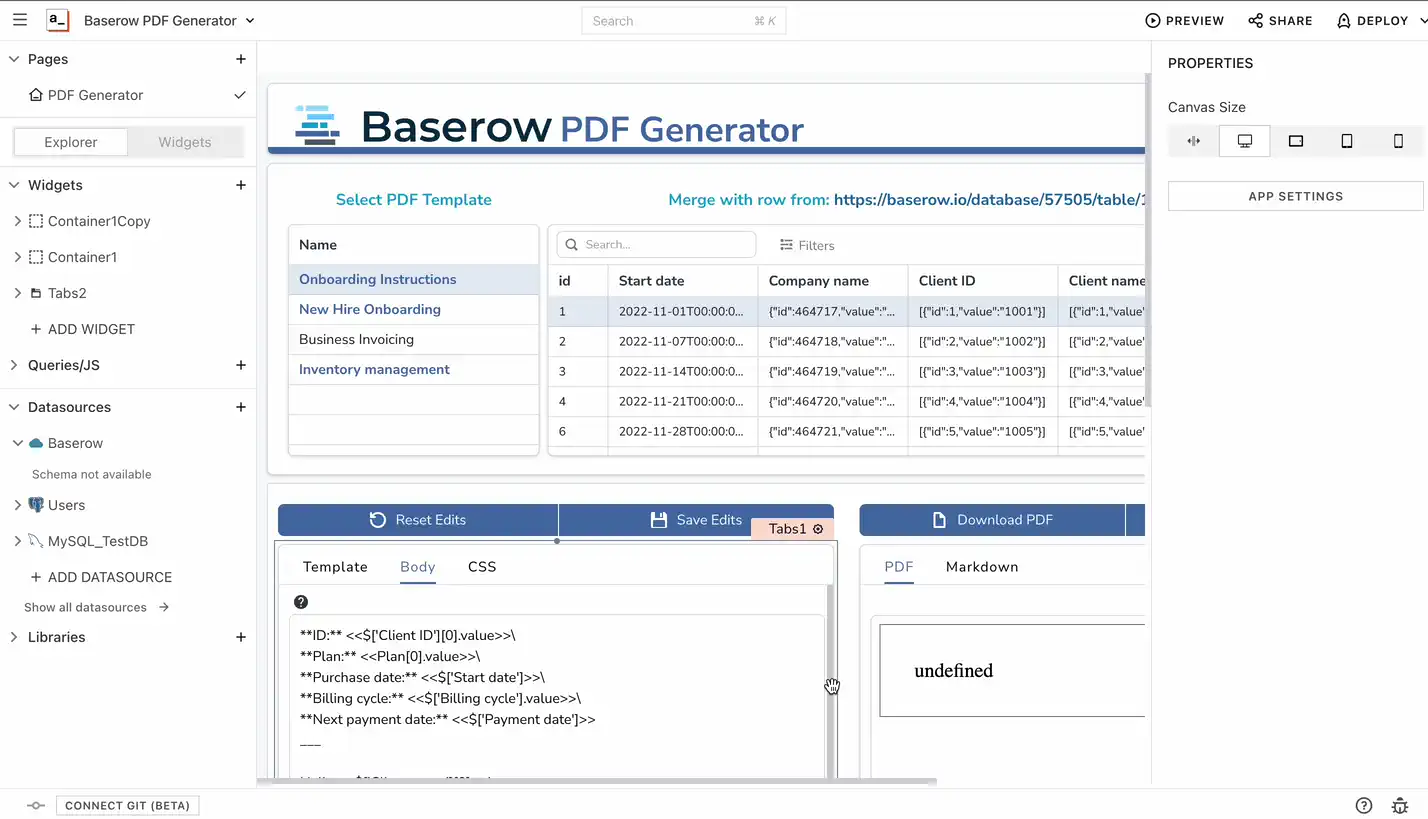Expand the Container1 widget tree

[x=18, y=257]
